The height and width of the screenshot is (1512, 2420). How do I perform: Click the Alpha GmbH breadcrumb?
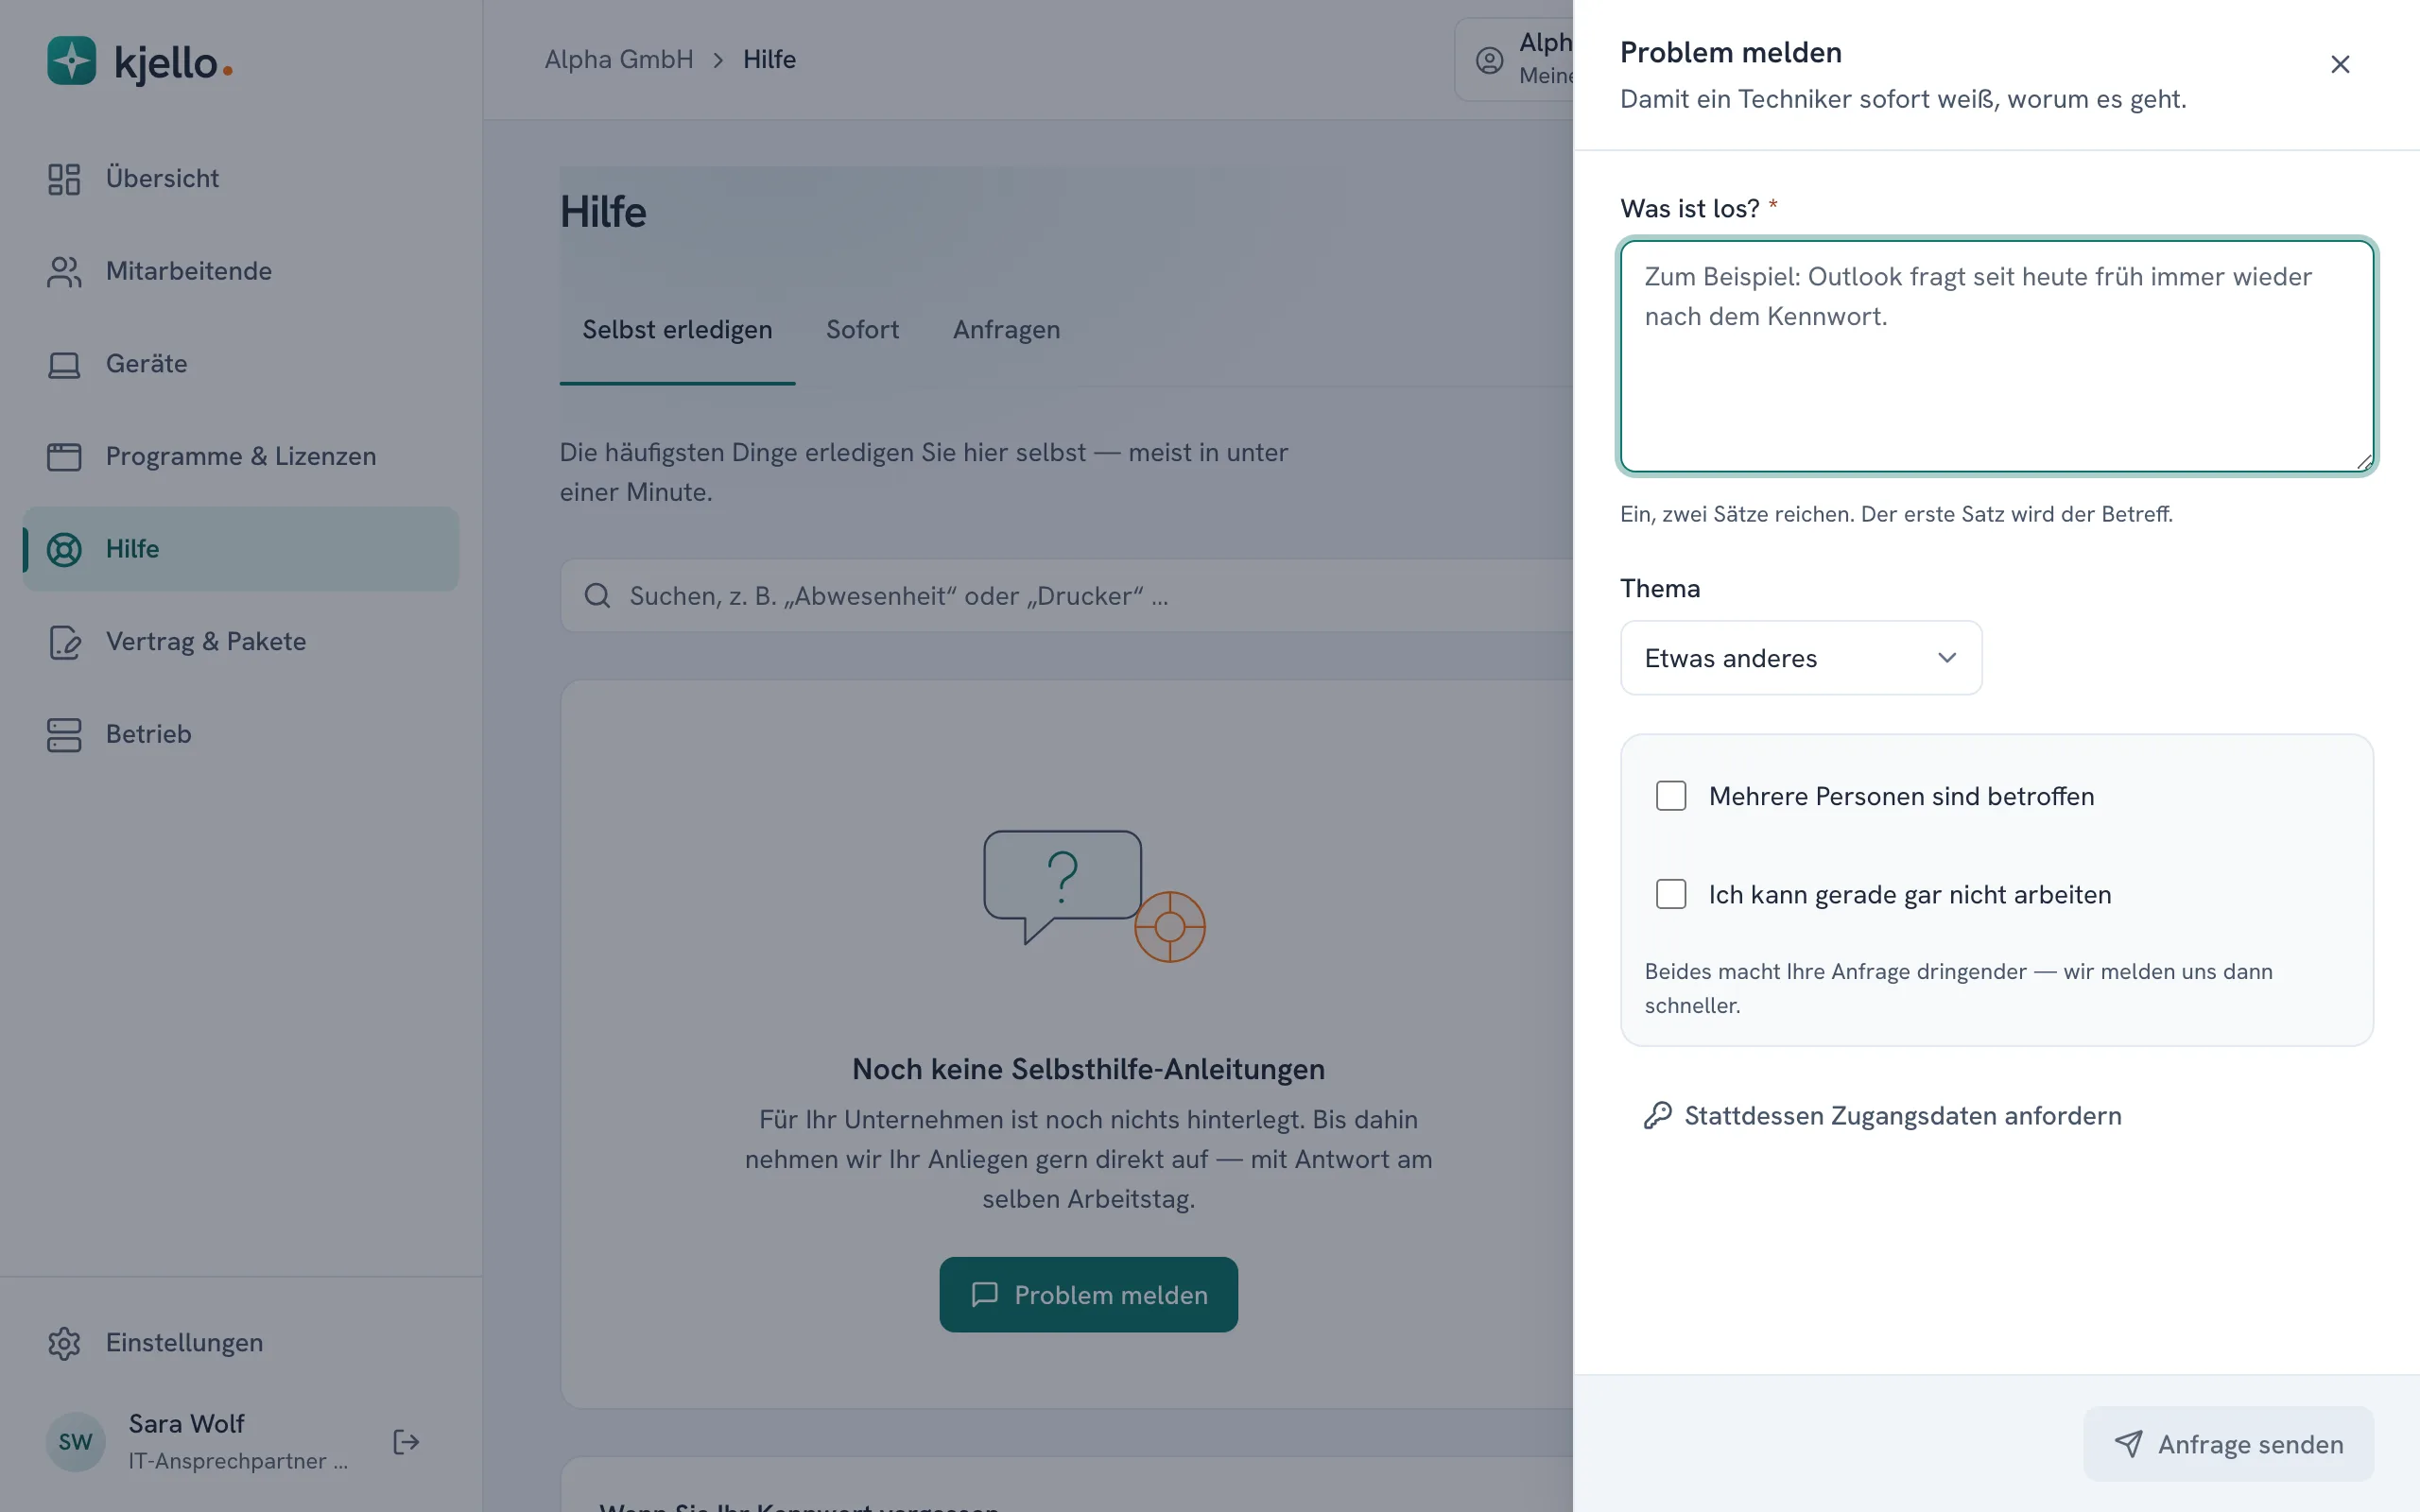(619, 60)
